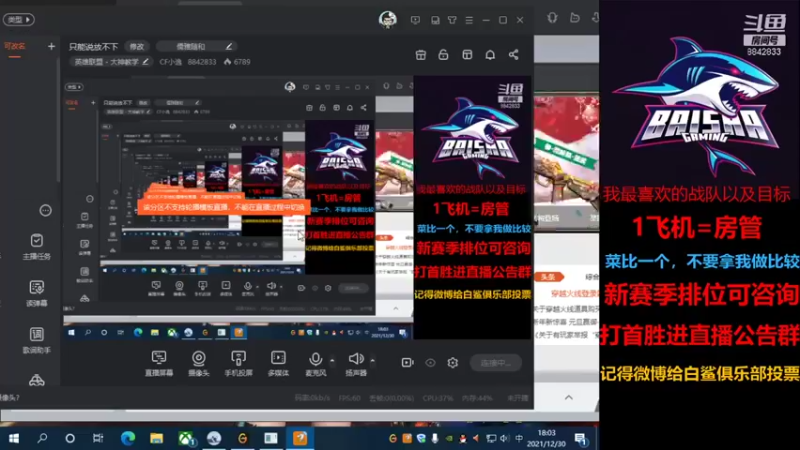This screenshot has height=450, width=800.
Task: Open Windows taskbar search
Action: point(42,438)
